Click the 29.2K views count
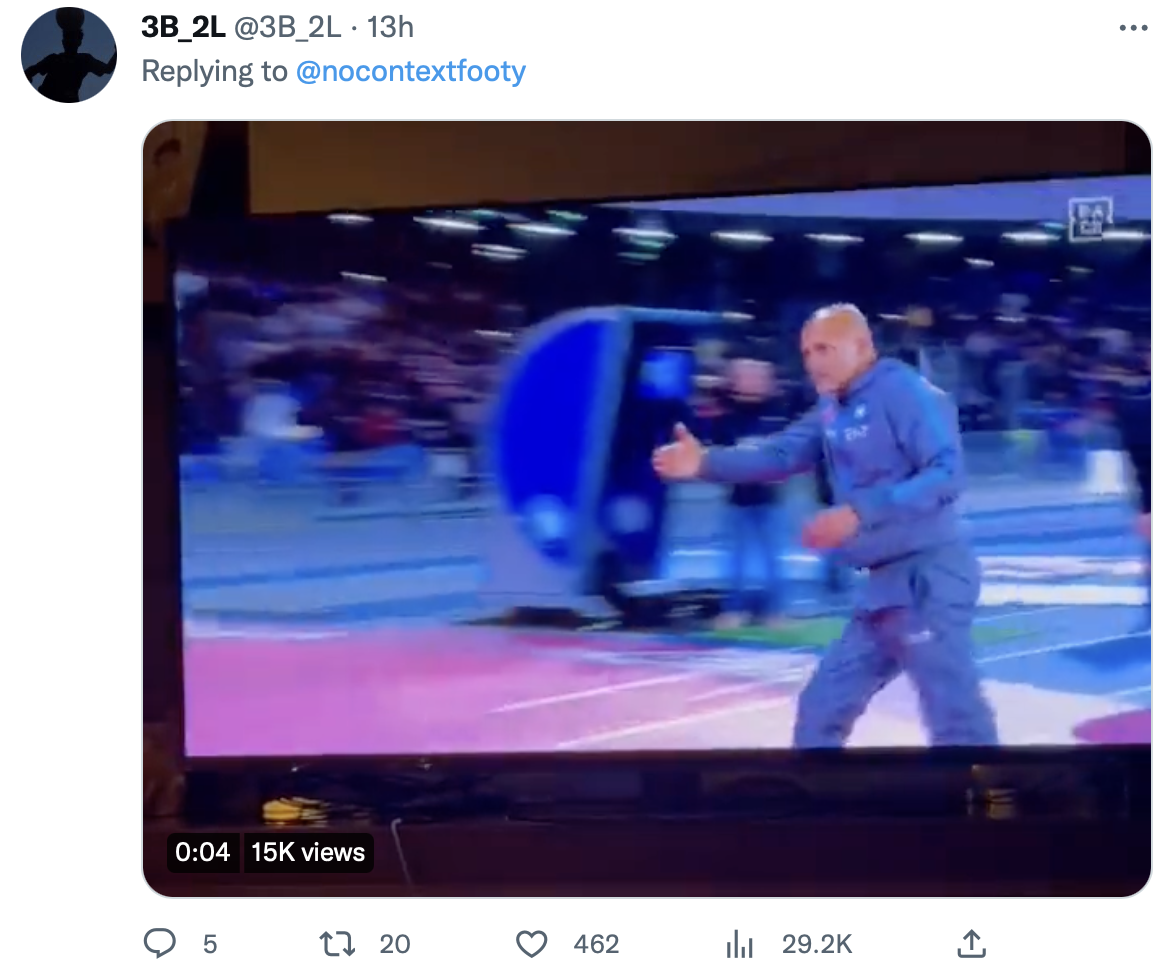Viewport: 1172px width, 973px height. 817,945
